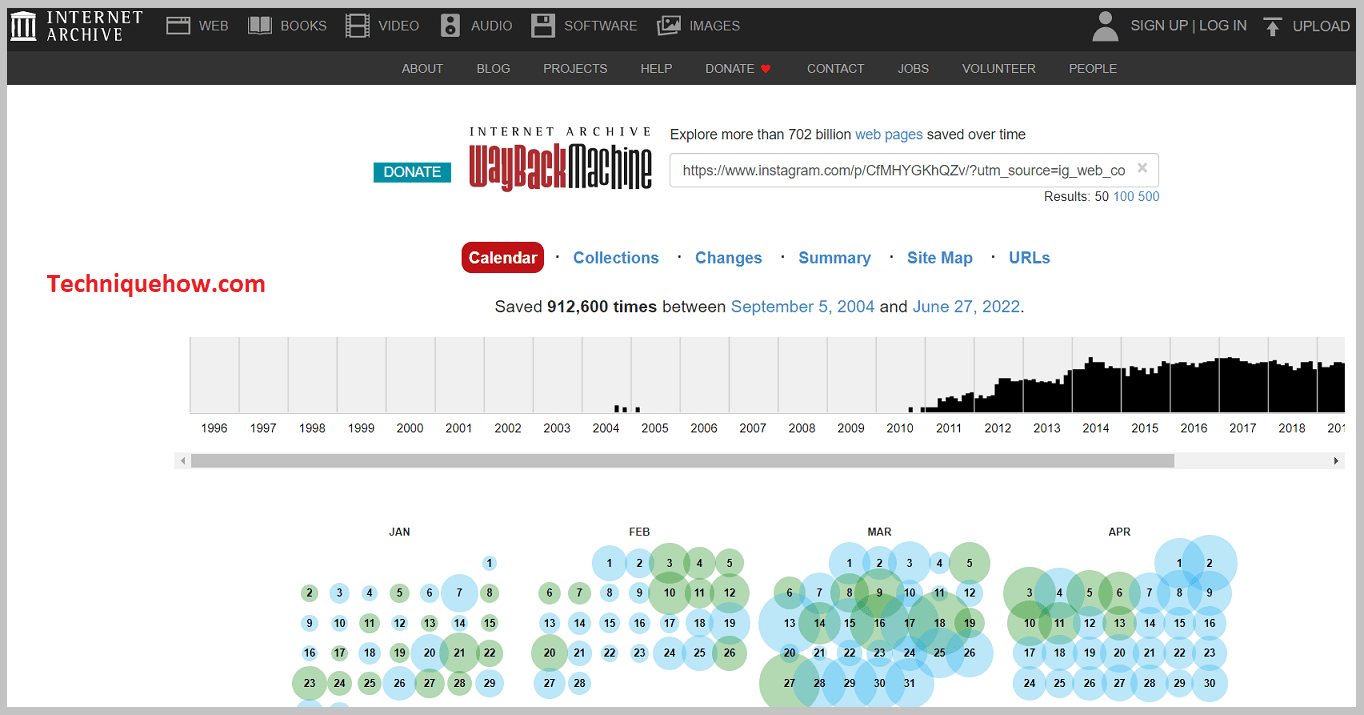Image resolution: width=1364 pixels, height=715 pixels.
Task: Switch to the Site Map tab
Action: [x=940, y=258]
